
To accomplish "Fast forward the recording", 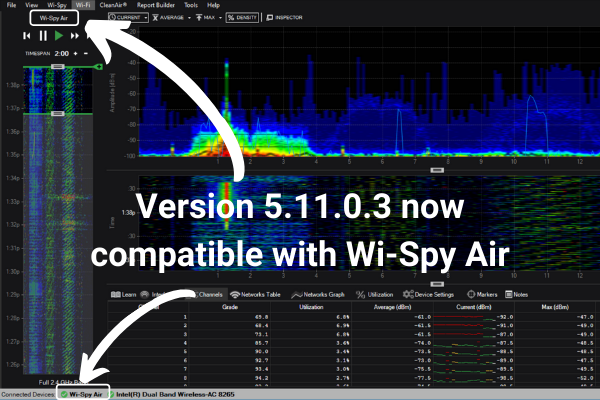I will (75, 36).
